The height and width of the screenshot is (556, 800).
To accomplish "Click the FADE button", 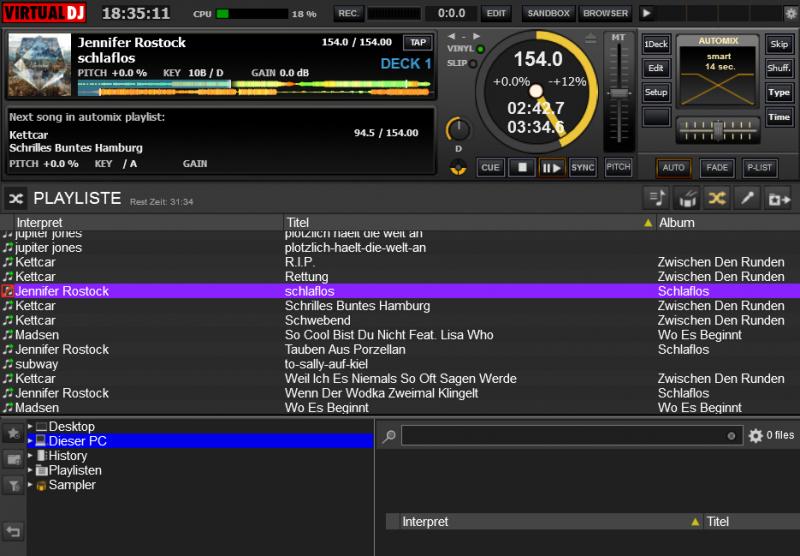I will click(717, 168).
